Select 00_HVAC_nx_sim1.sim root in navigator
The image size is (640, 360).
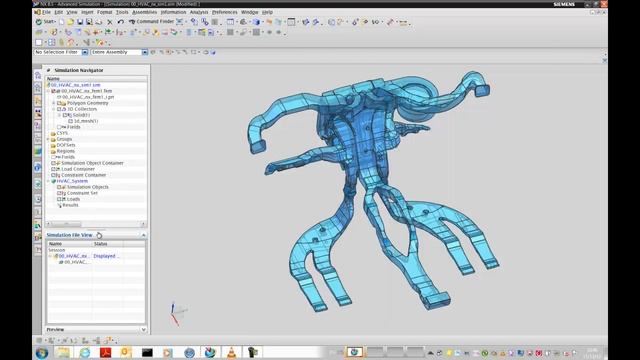tap(76, 85)
